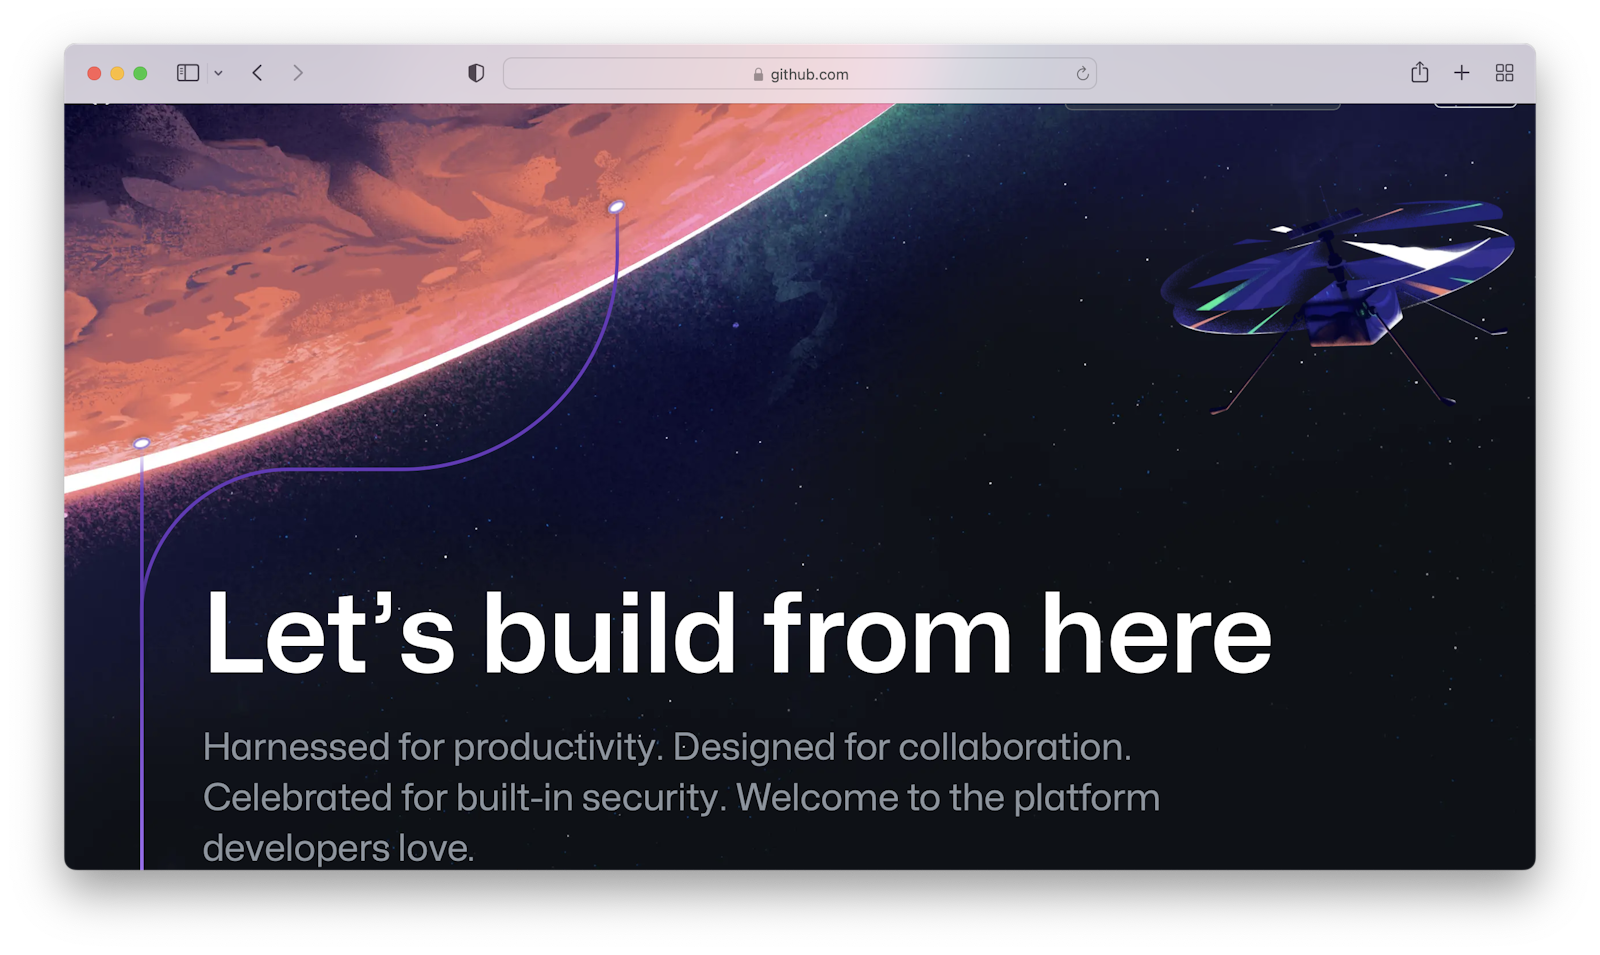Click the lock icon beside github.com
Viewport: 1600px width, 955px height.
point(758,74)
